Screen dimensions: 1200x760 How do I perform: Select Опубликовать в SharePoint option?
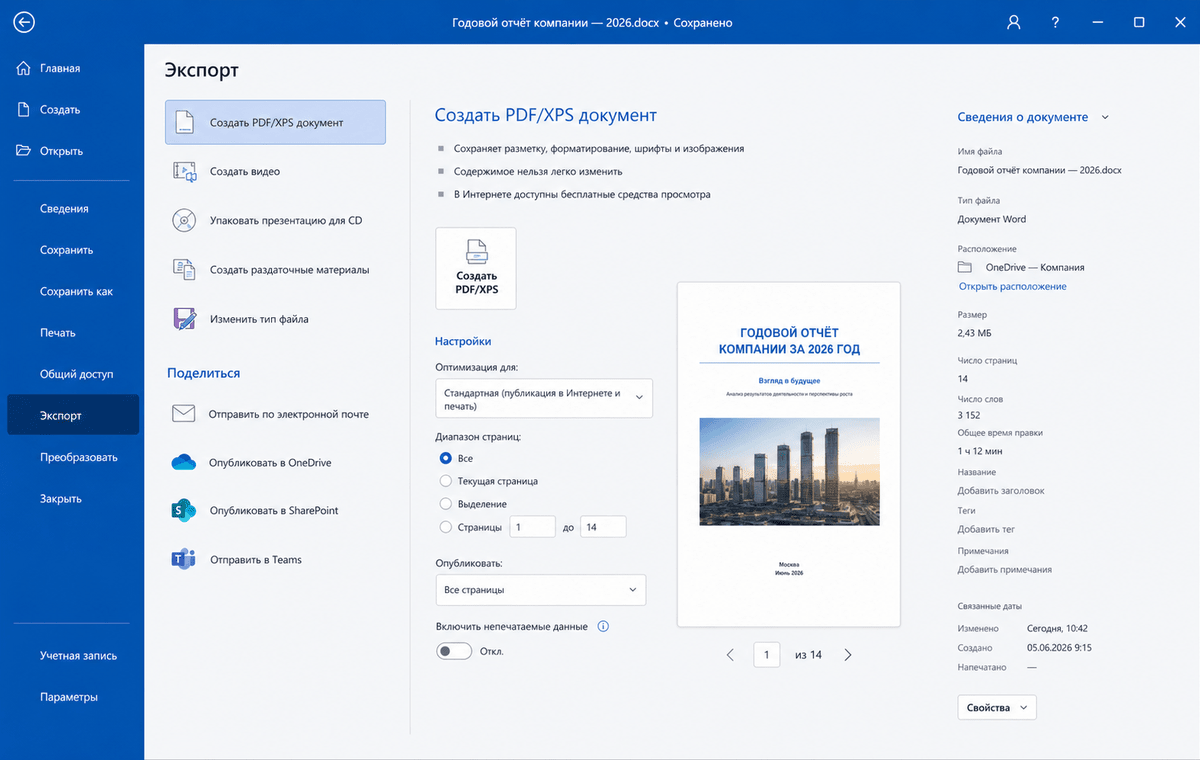tap(275, 510)
